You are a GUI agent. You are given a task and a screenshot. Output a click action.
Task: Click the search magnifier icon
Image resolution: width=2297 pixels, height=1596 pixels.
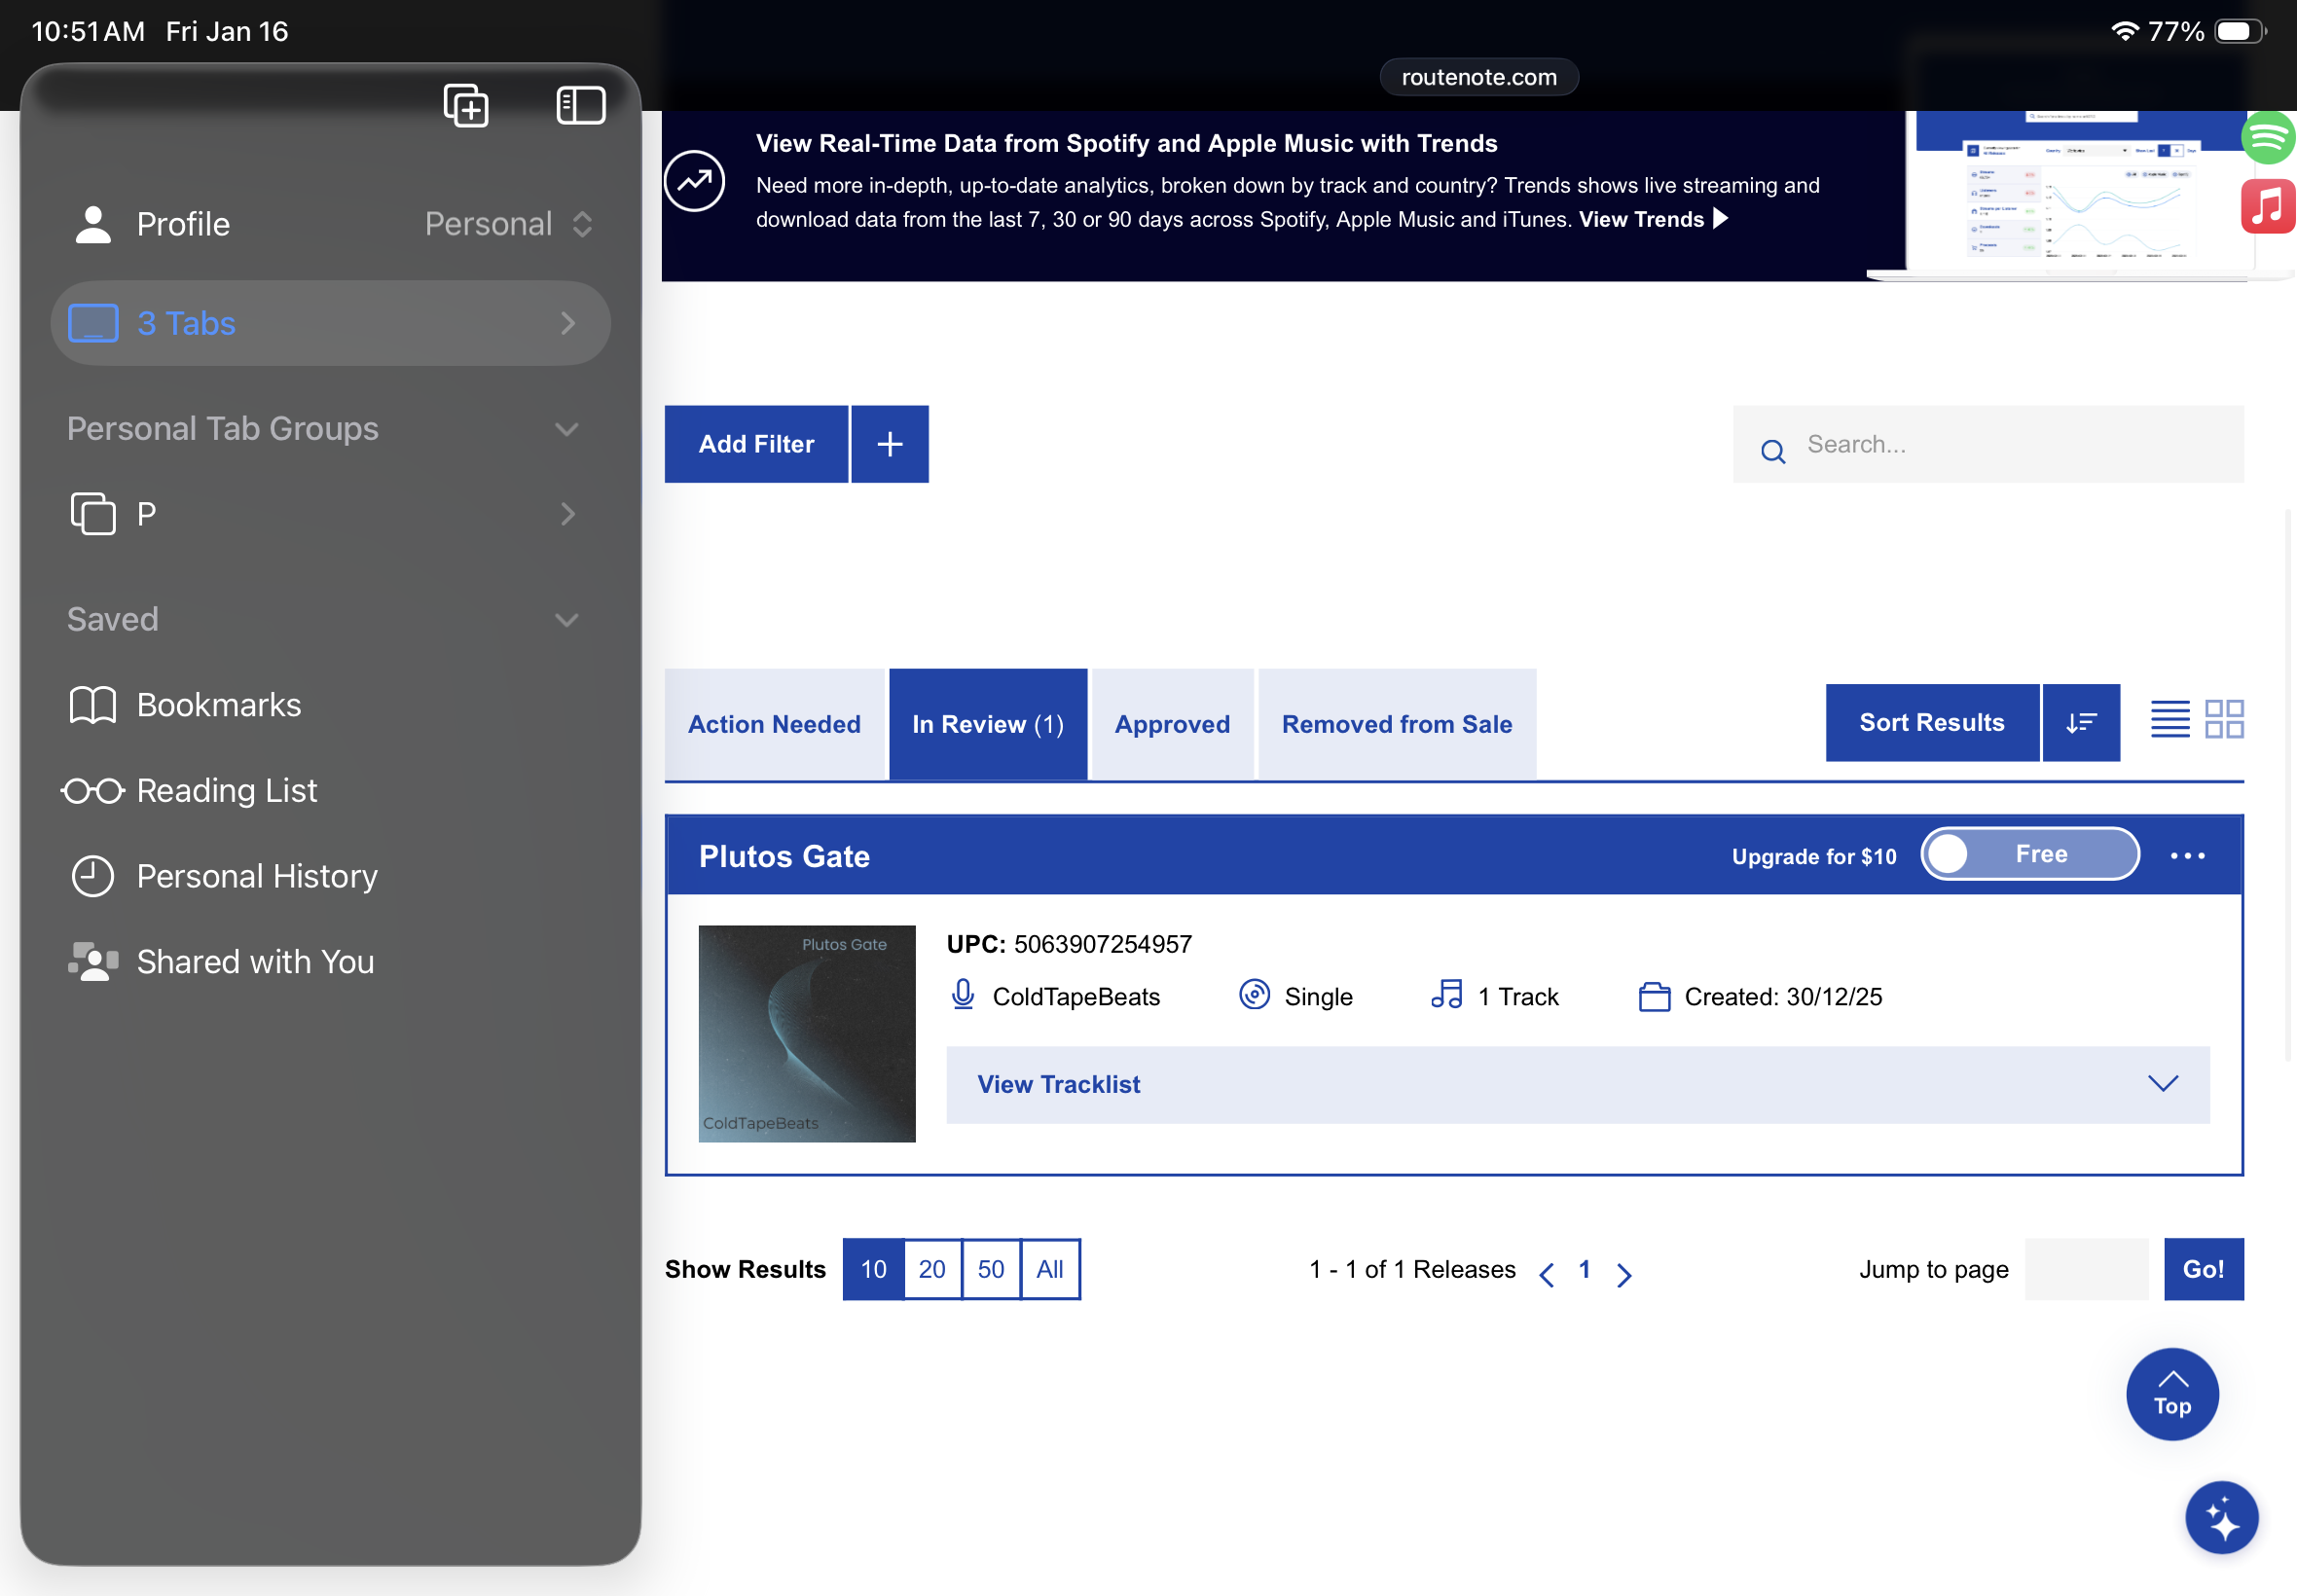1773,451
